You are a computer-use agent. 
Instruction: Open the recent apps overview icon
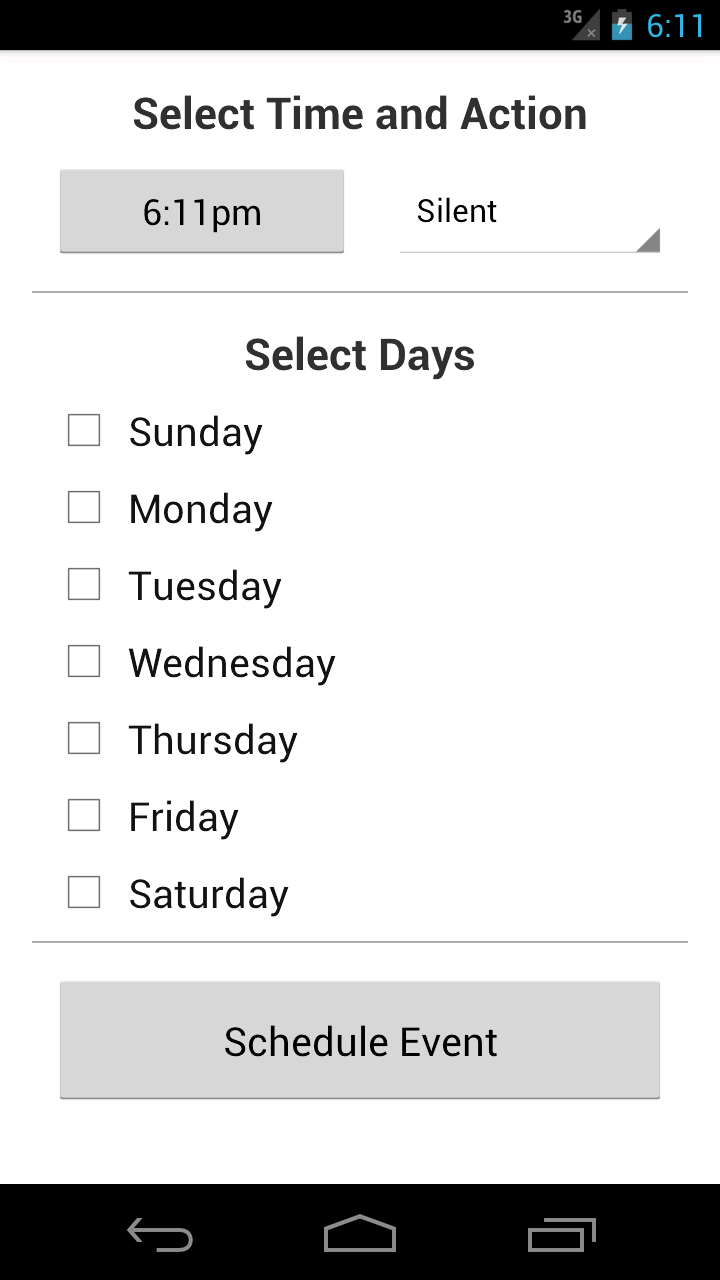pyautogui.click(x=561, y=1234)
